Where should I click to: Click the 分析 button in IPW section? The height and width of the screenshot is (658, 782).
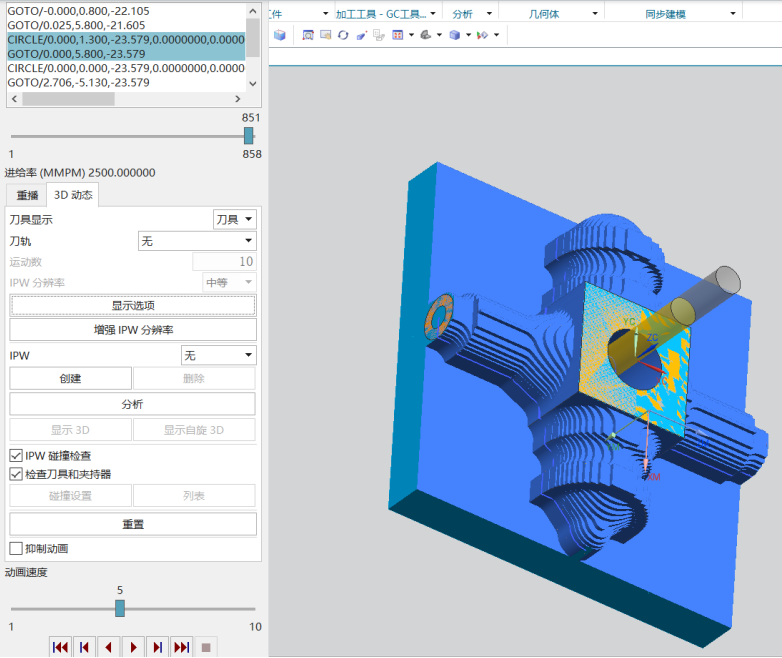click(x=133, y=404)
